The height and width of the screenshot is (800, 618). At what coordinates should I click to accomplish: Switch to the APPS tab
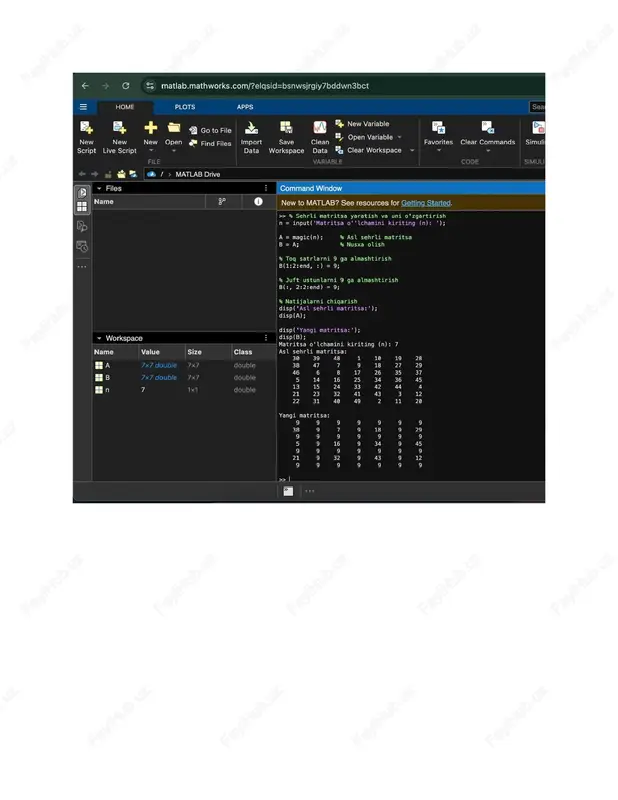tap(245, 107)
